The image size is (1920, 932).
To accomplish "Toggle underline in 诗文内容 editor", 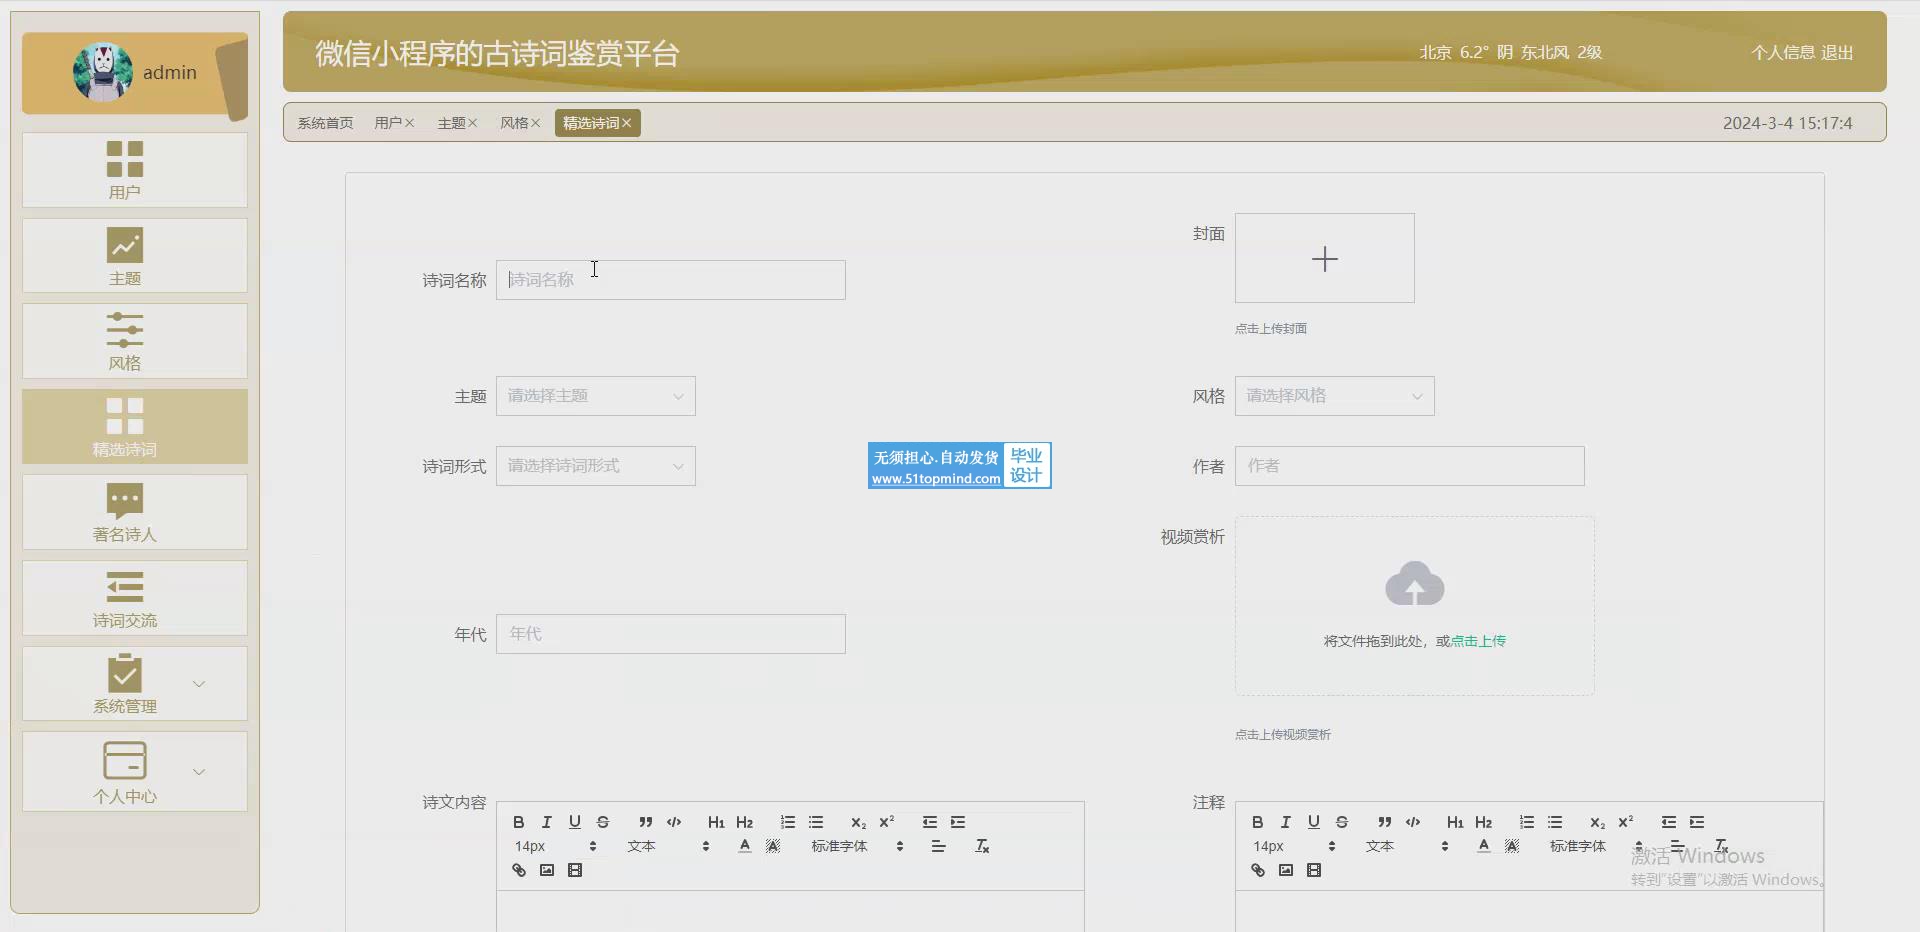I will (x=574, y=822).
